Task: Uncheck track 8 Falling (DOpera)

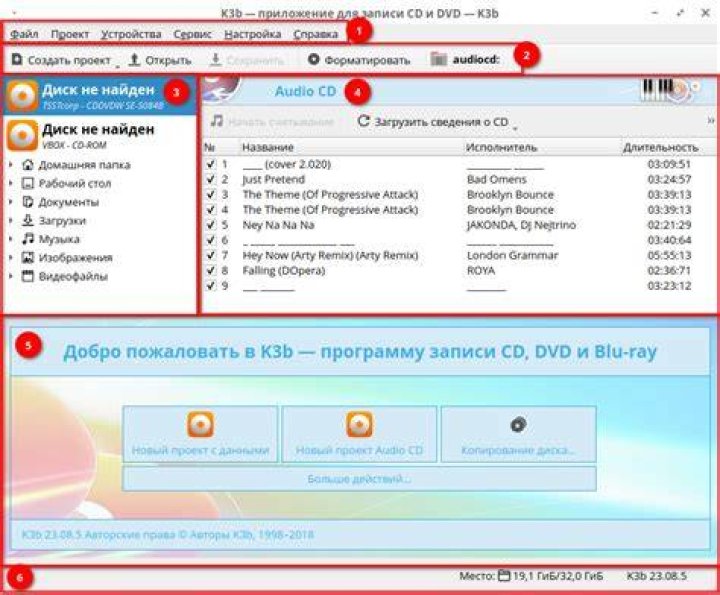Action: click(210, 270)
